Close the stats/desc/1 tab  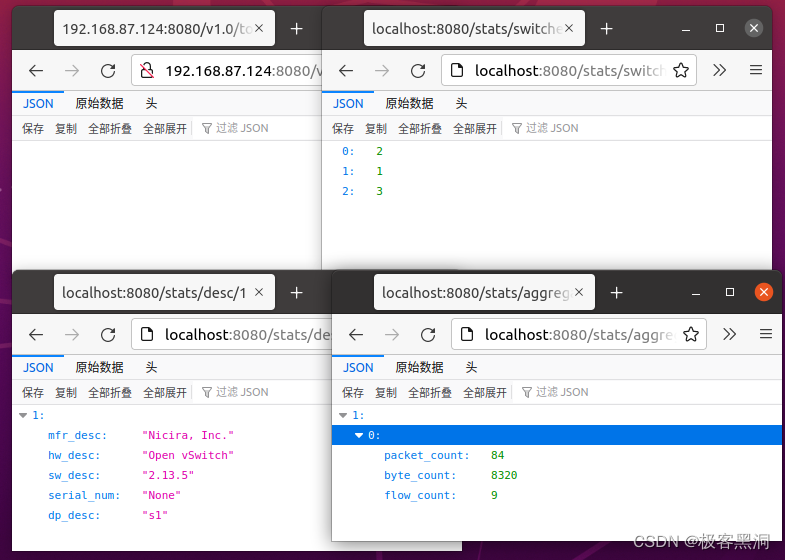coord(259,292)
